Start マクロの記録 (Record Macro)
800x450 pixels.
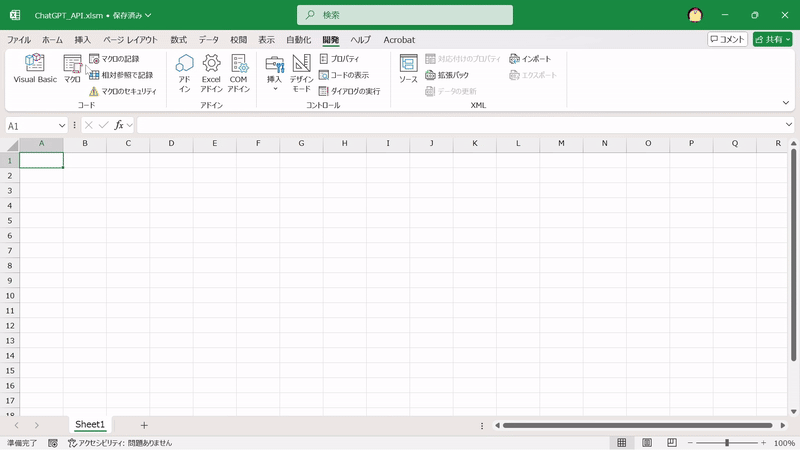120,59
